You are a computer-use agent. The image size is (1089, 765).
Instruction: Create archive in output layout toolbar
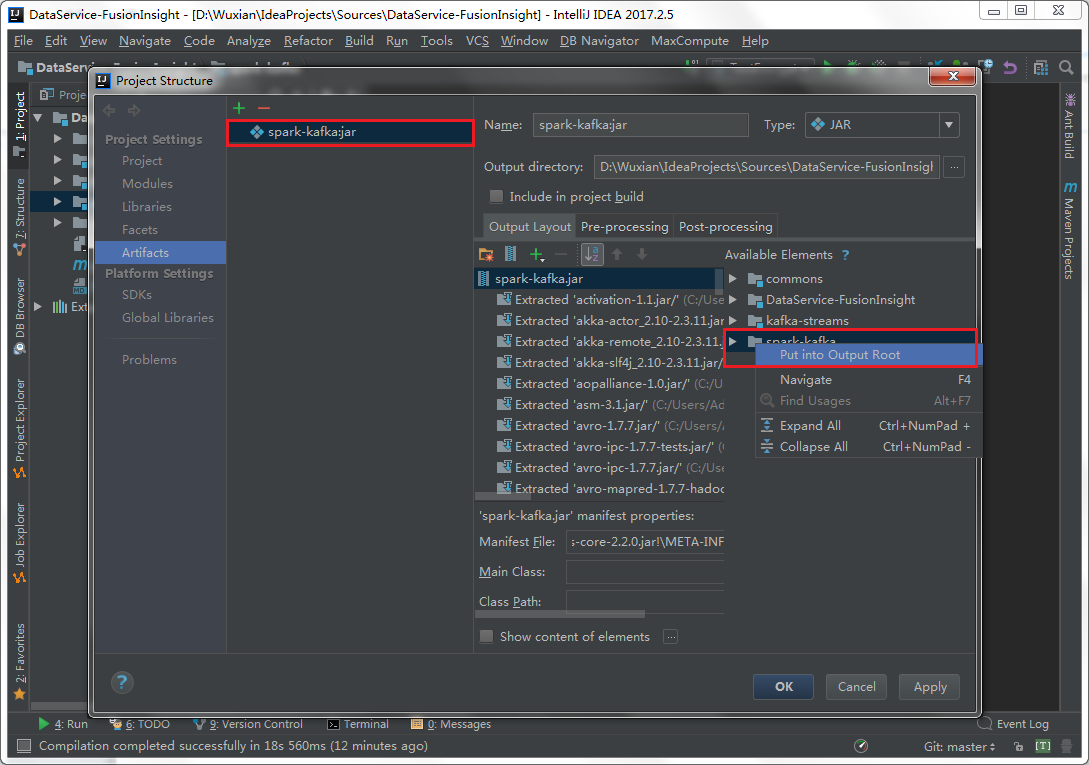510,254
